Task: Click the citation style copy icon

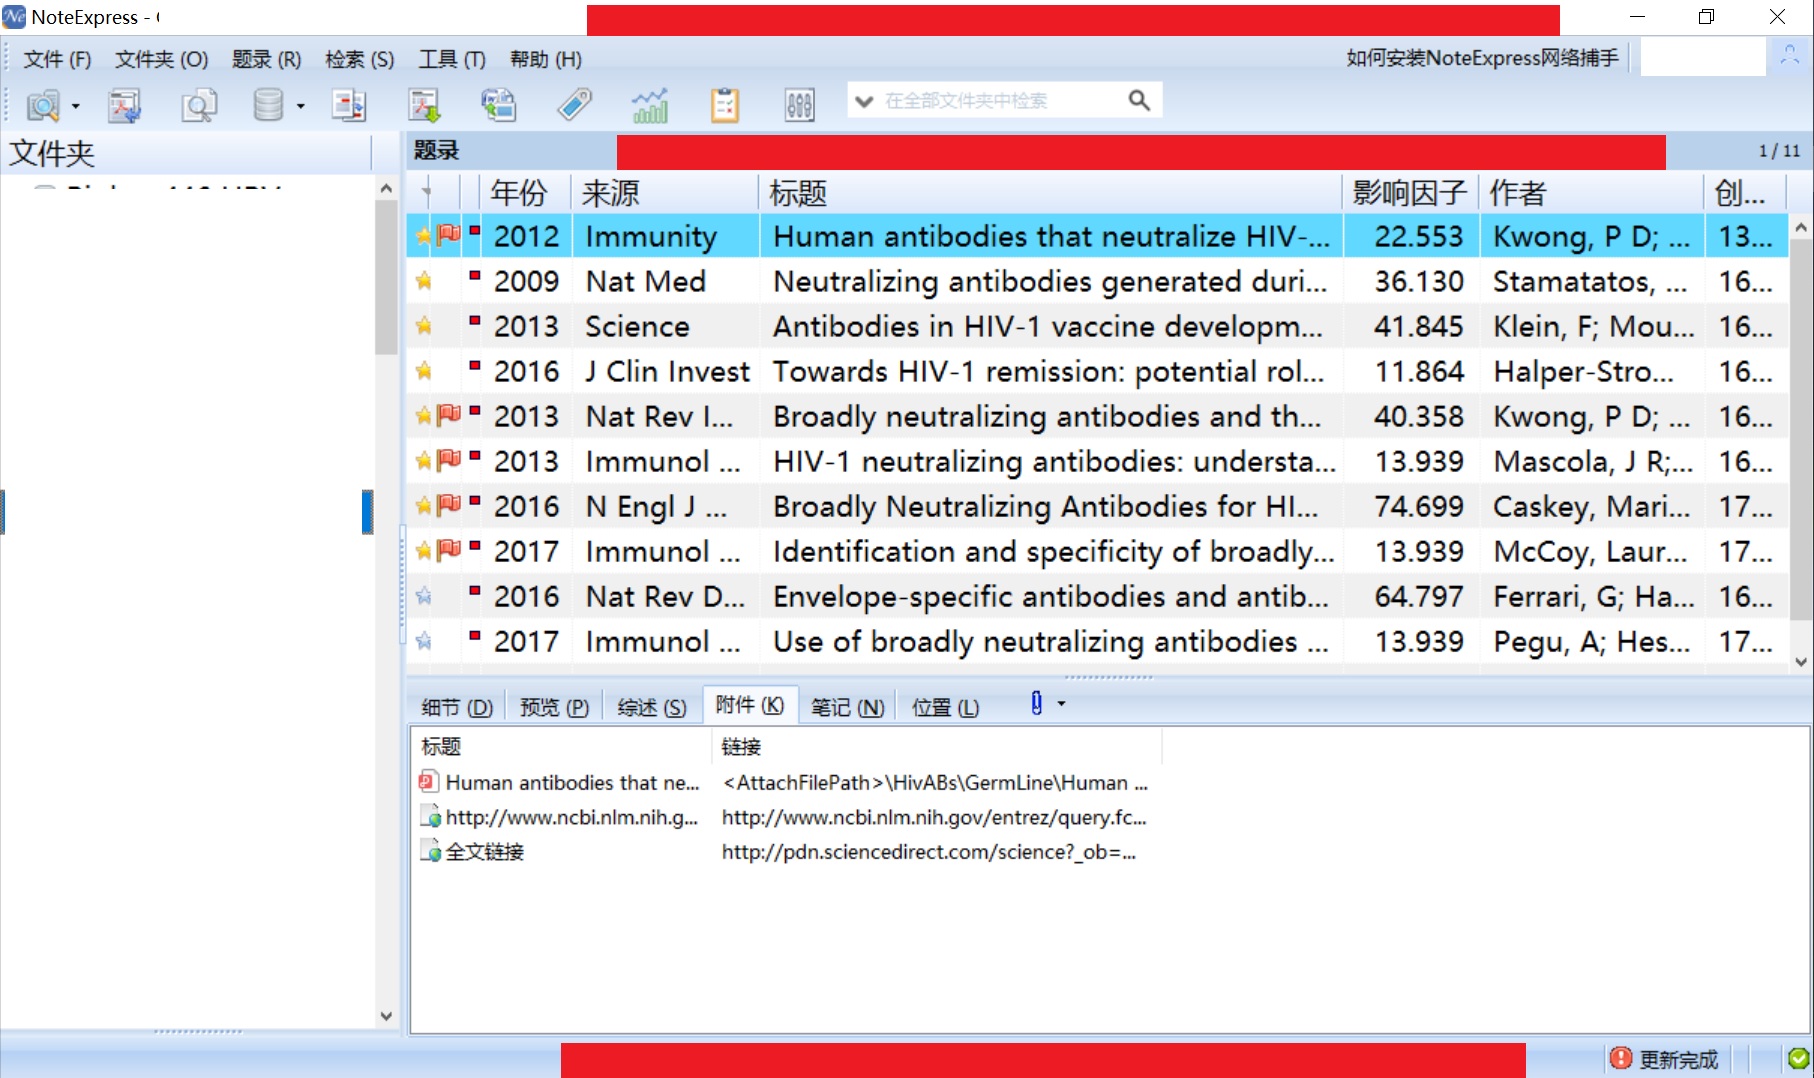Action: 499,104
